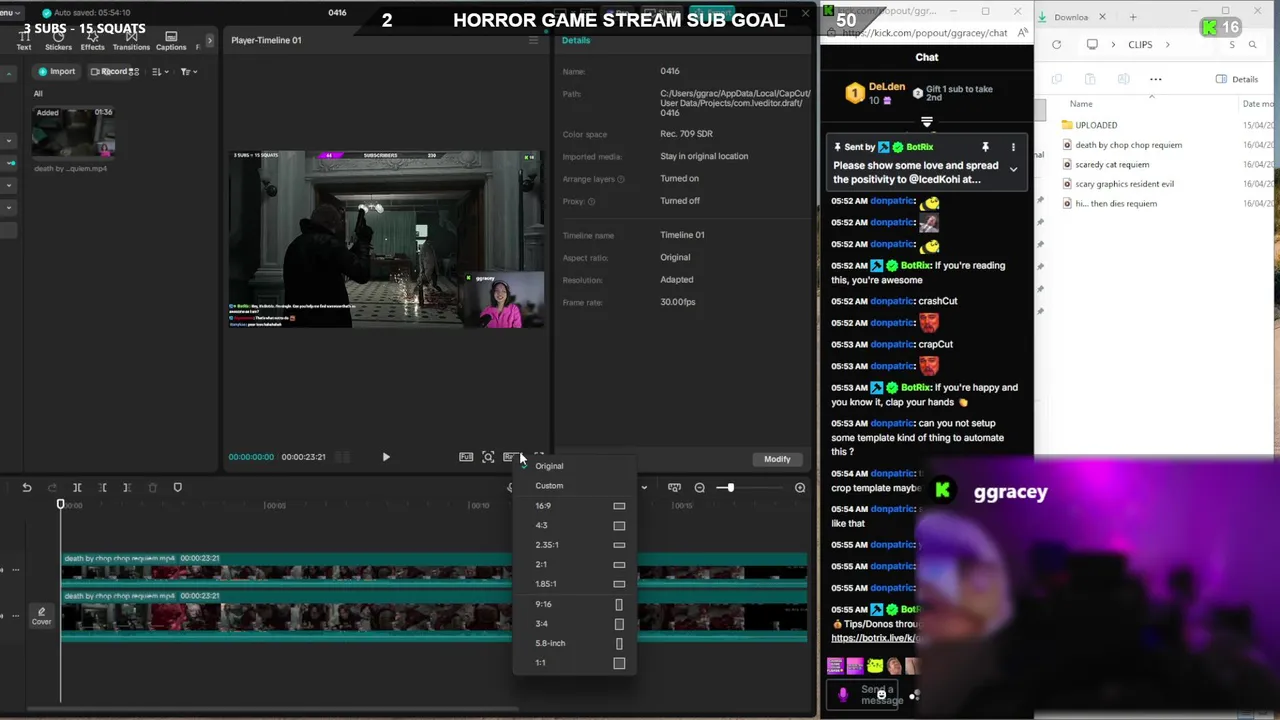Switch to the Details tab in CapCut

point(576,40)
